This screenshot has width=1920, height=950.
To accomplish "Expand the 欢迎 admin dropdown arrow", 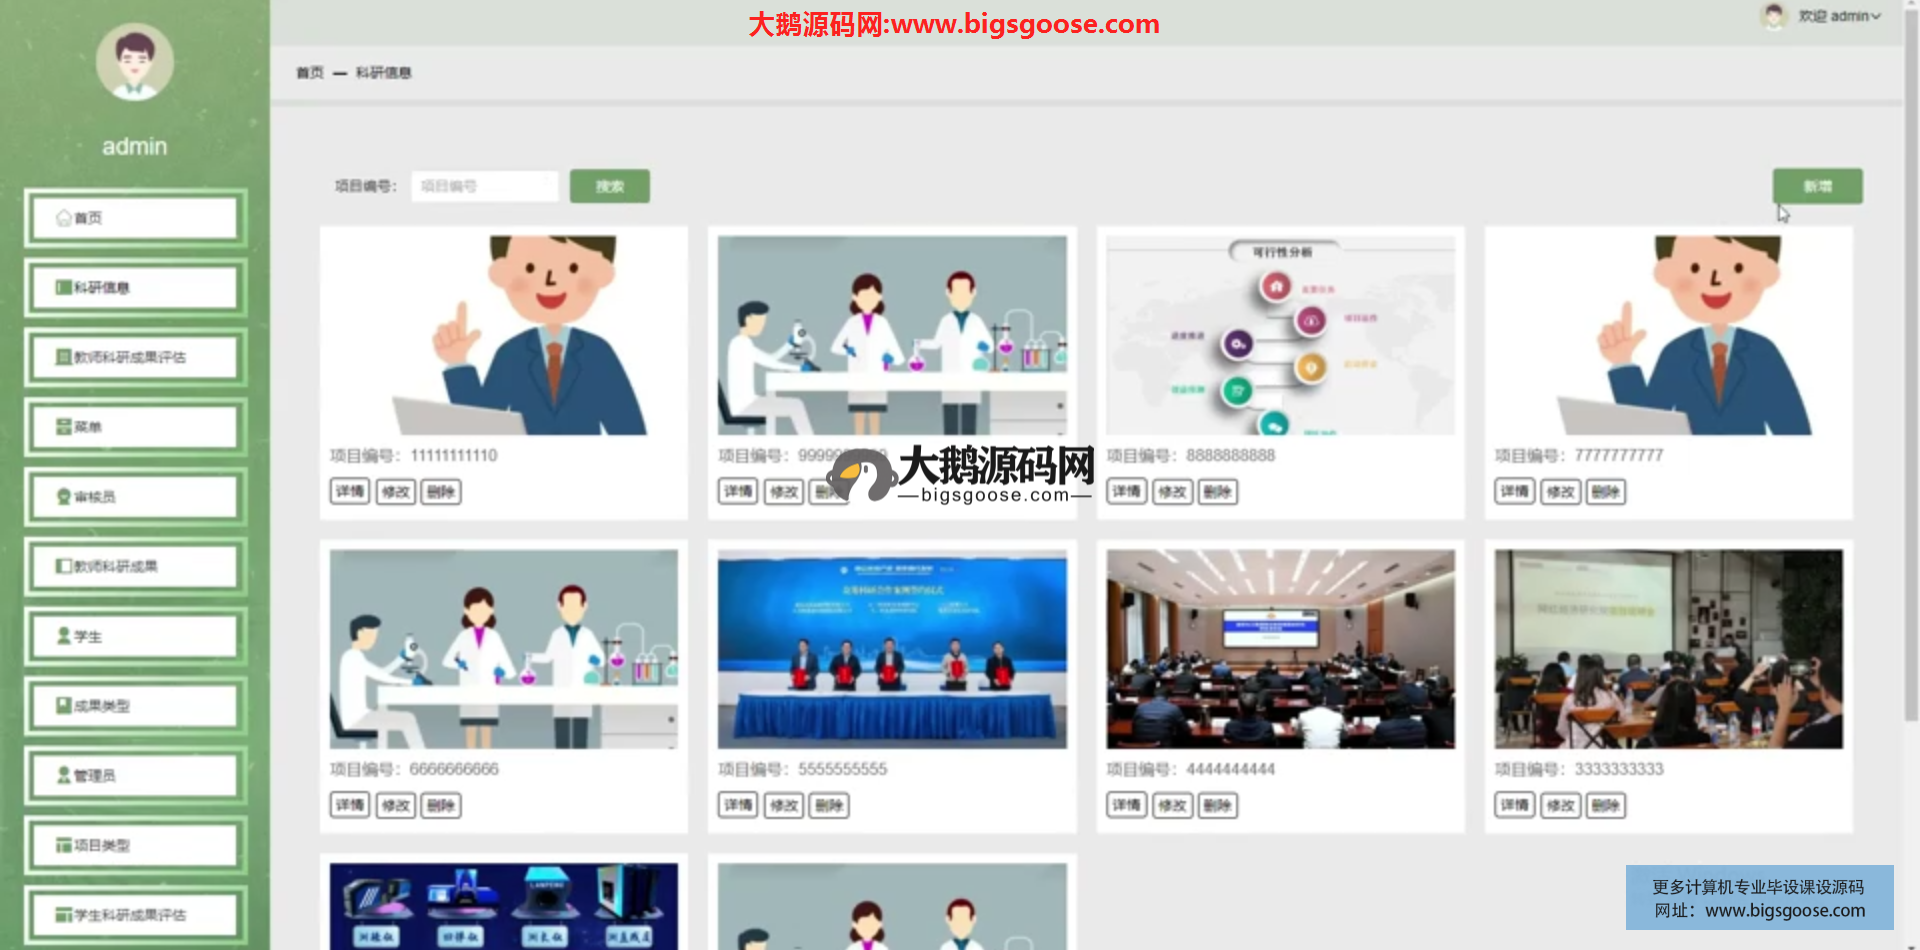I will [1876, 17].
